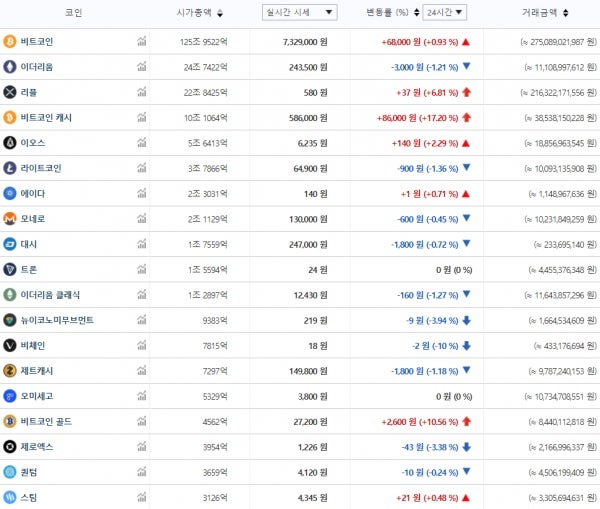The height and width of the screenshot is (509, 600).
Task: Click the Litecoin (라이트코인) coin logo
Action: point(10,168)
